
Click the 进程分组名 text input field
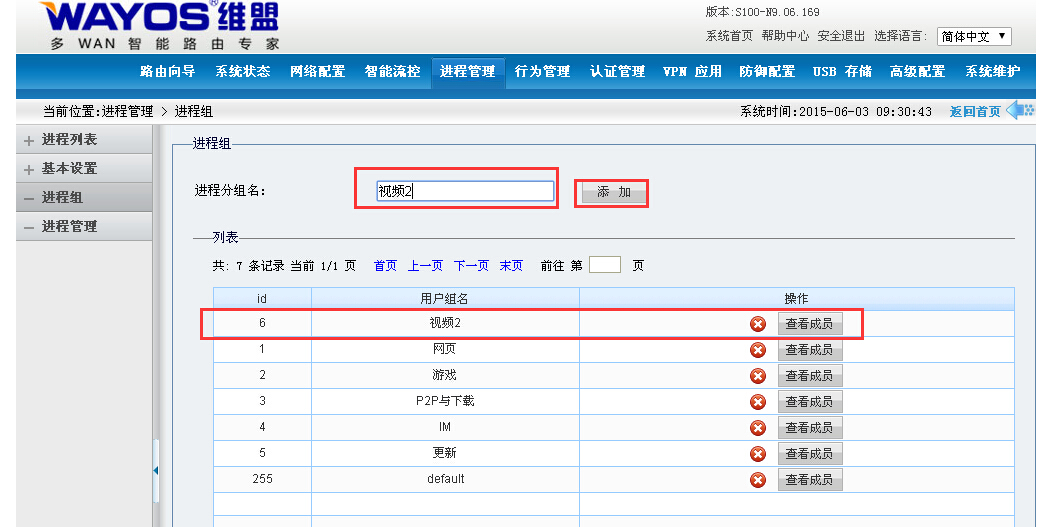(x=465, y=191)
